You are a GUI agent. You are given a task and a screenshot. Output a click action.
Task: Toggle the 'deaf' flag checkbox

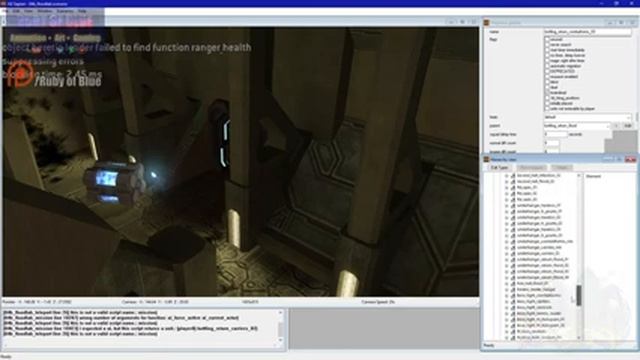[547, 87]
